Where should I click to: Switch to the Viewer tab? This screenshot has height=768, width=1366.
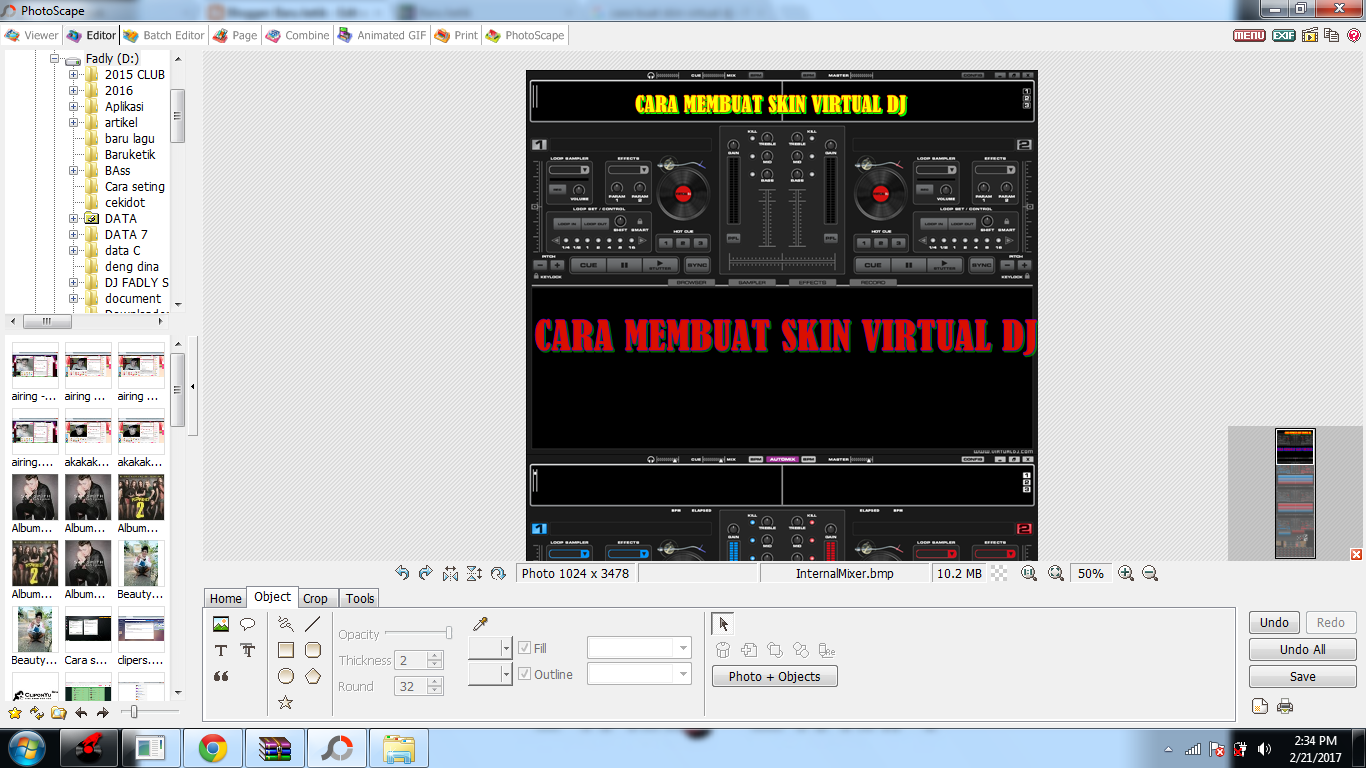(32, 35)
